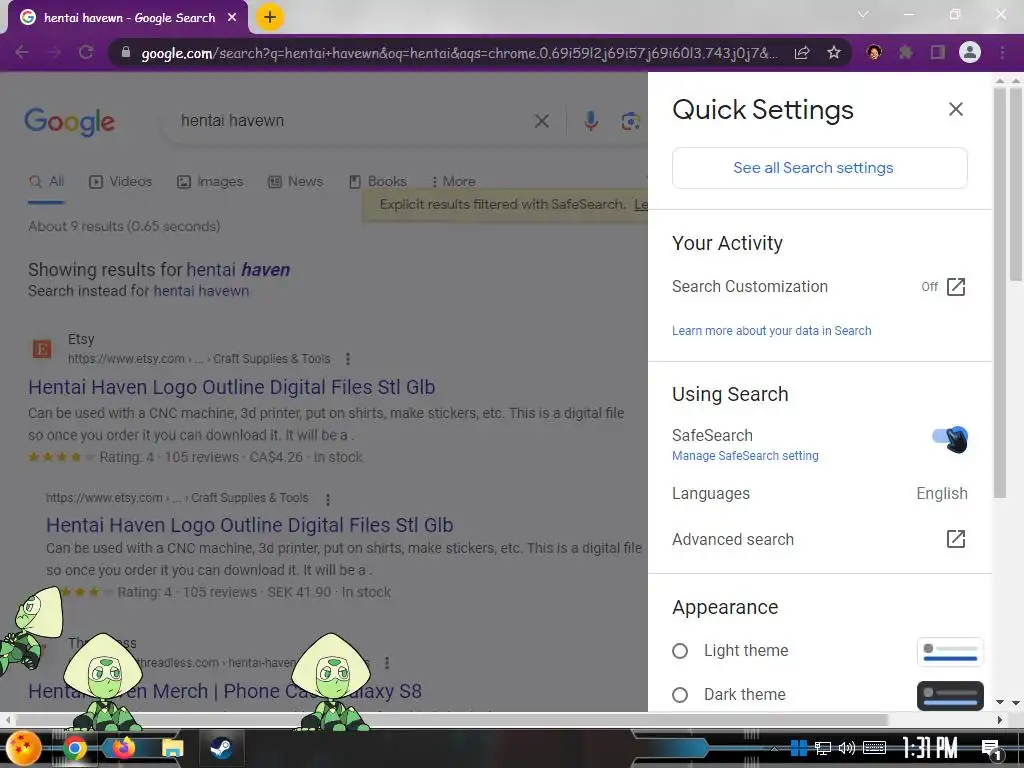Open the Extensions puzzle icon
This screenshot has width=1024, height=768.
tap(905, 52)
